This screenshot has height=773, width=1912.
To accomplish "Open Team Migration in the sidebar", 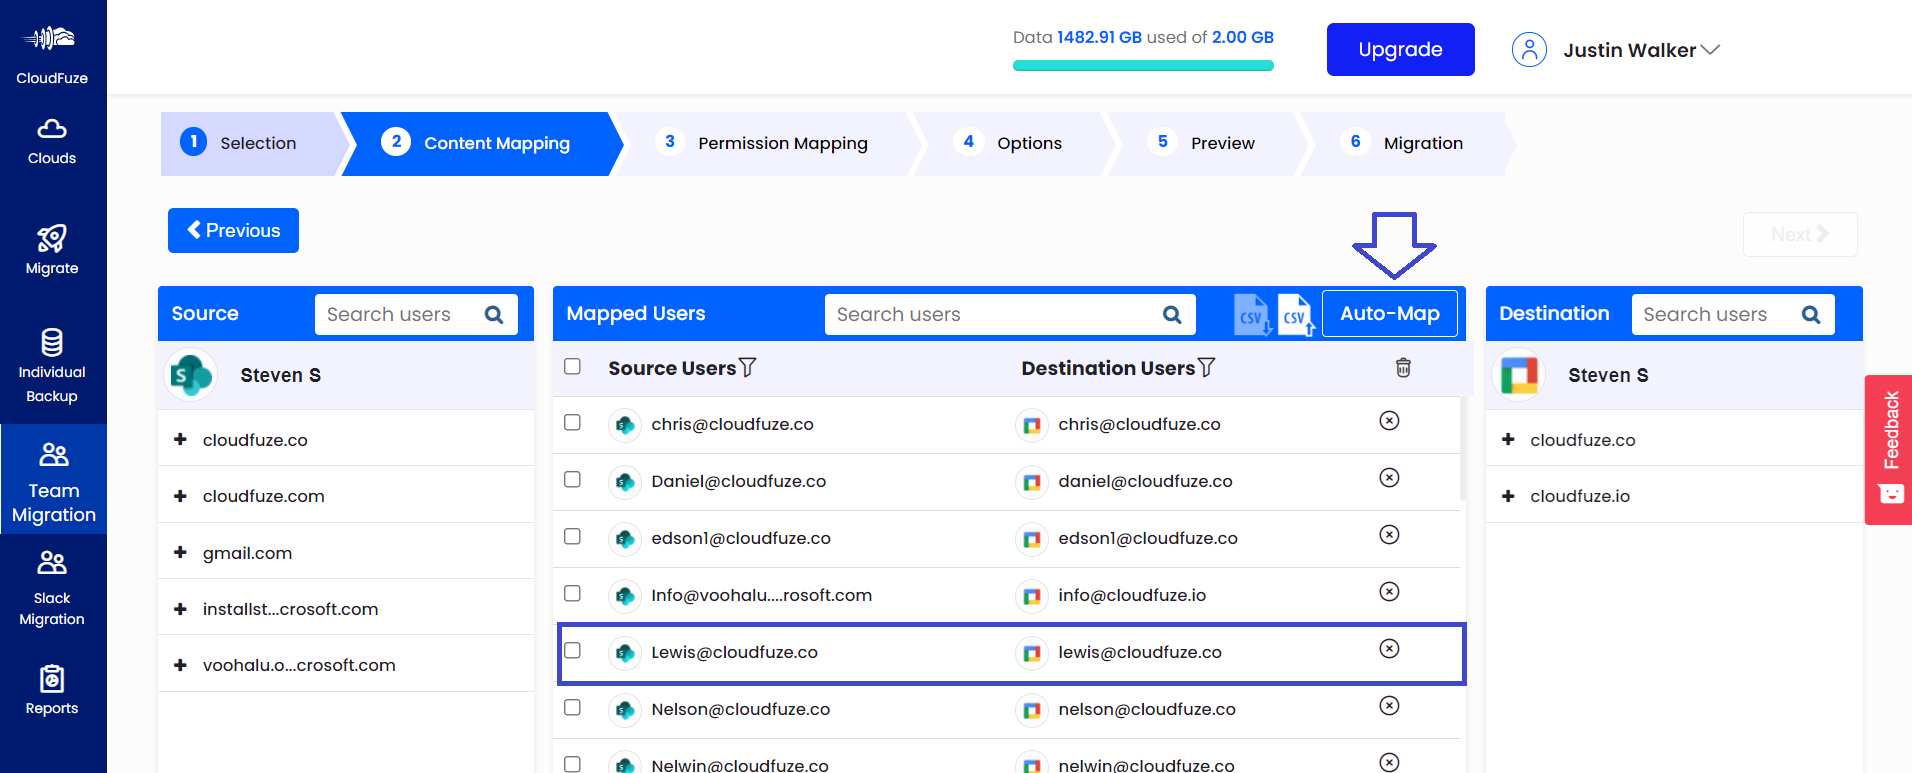I will [x=54, y=480].
